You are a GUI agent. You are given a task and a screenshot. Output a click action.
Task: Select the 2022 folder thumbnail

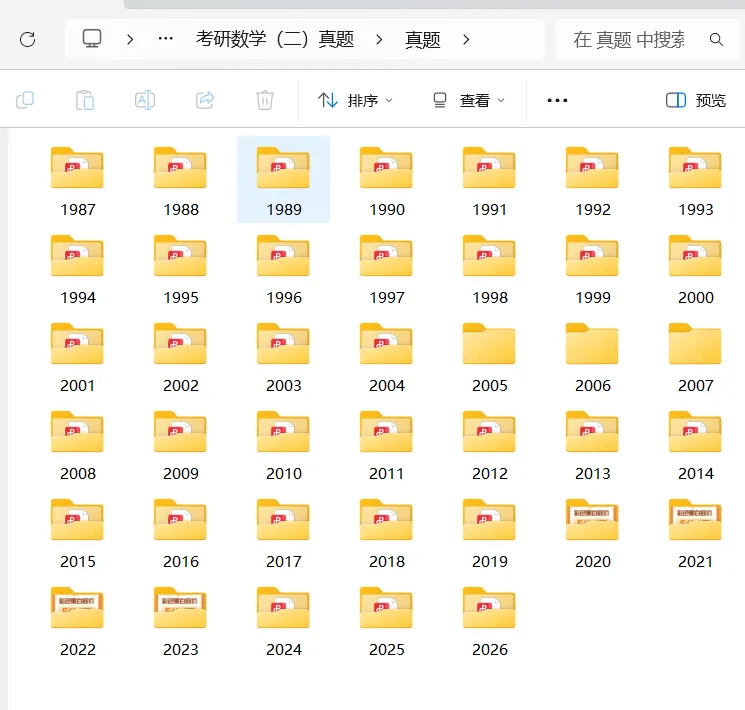[x=77, y=607]
